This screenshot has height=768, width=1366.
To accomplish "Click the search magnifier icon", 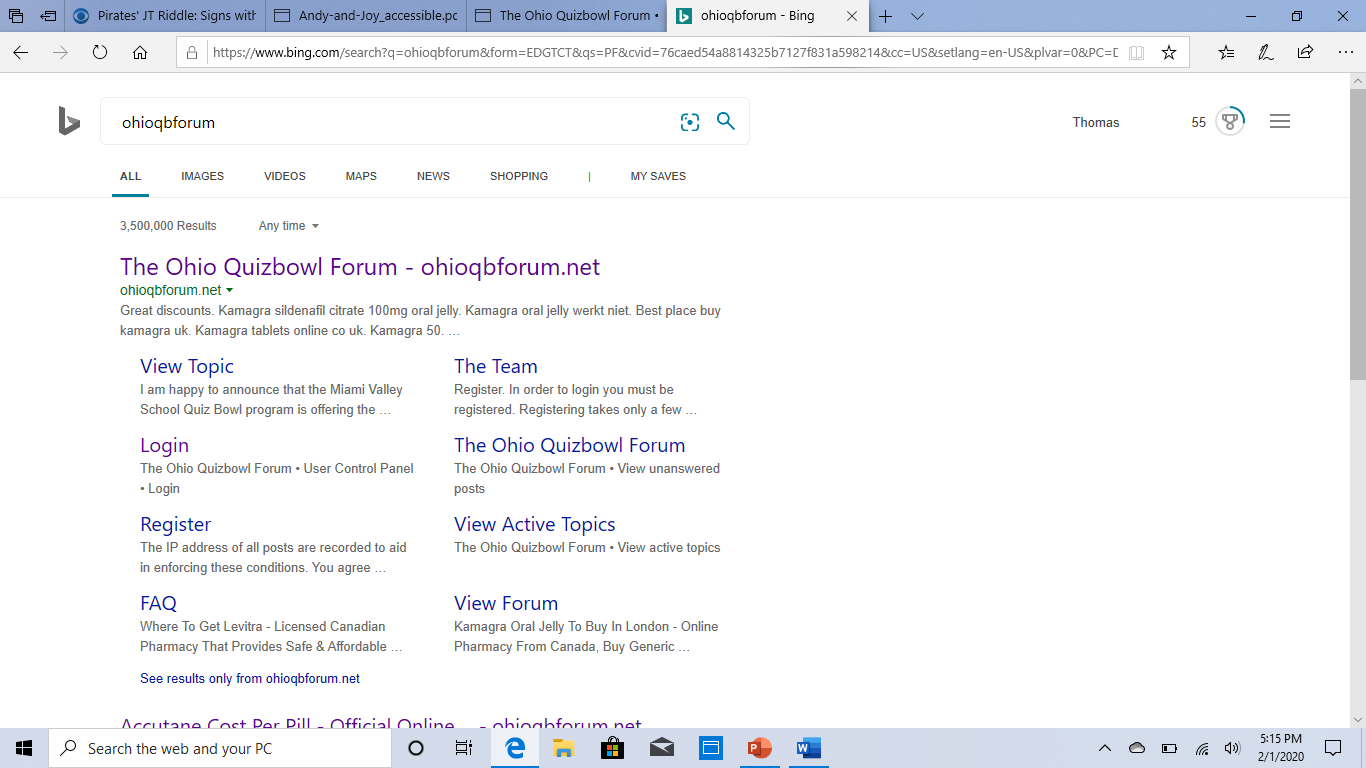I will [726, 121].
